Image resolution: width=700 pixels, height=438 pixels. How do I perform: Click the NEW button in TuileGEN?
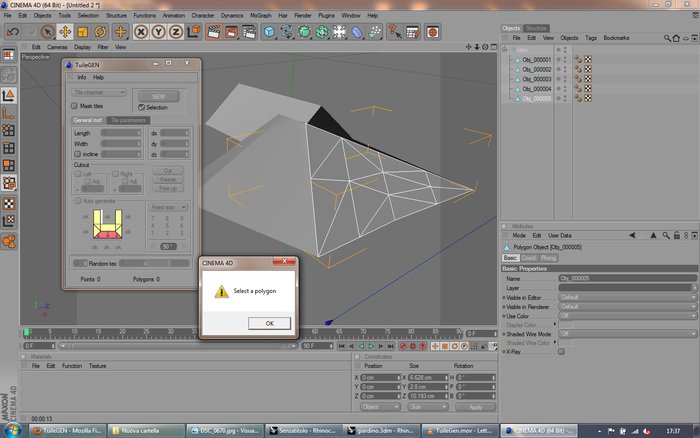(158, 96)
